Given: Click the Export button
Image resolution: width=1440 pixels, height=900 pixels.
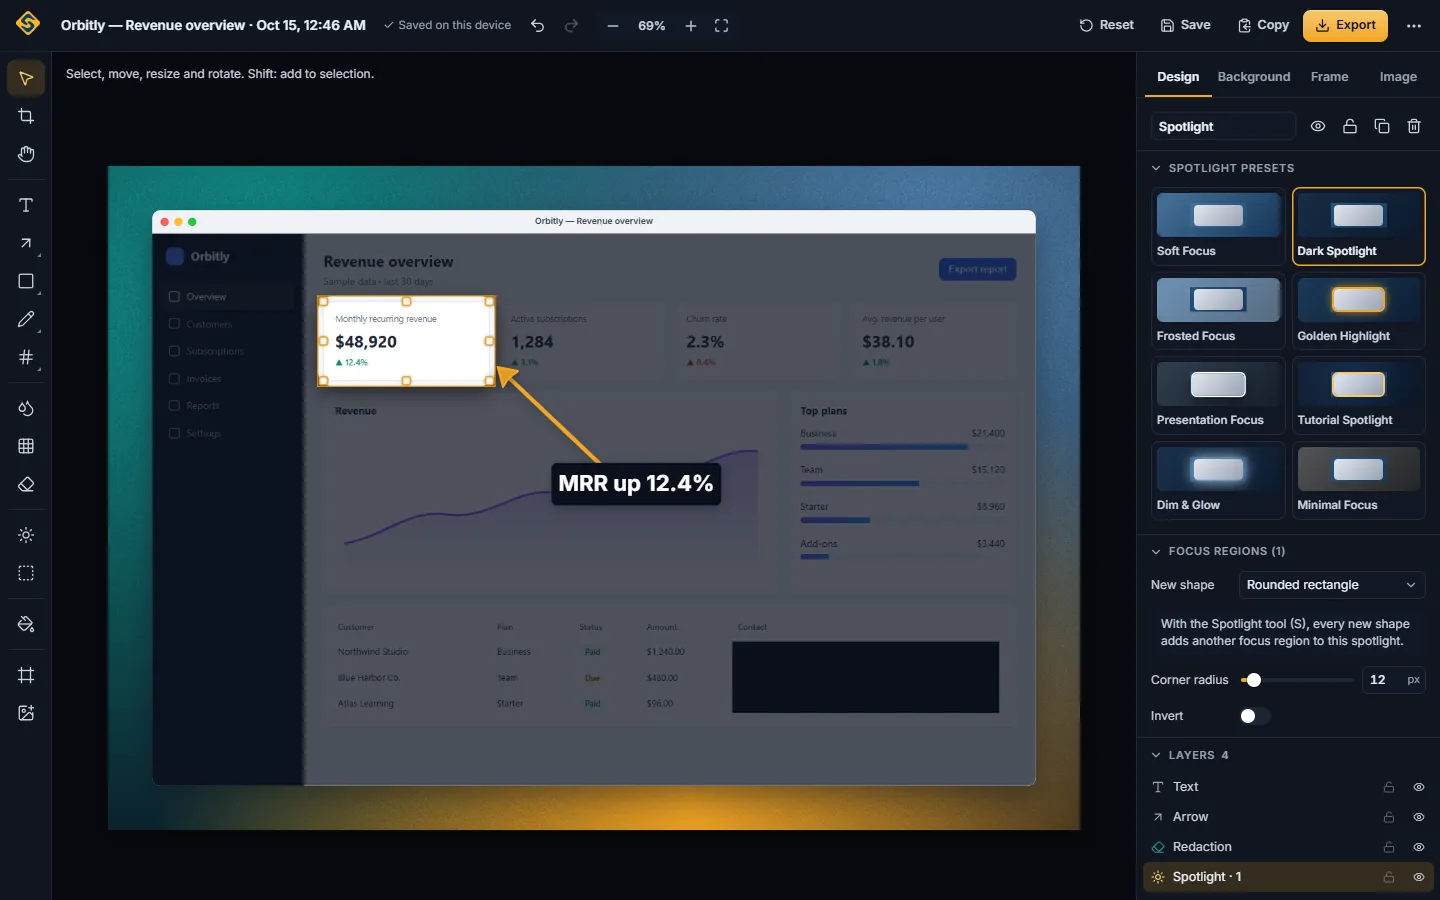Looking at the screenshot, I should 1345,25.
